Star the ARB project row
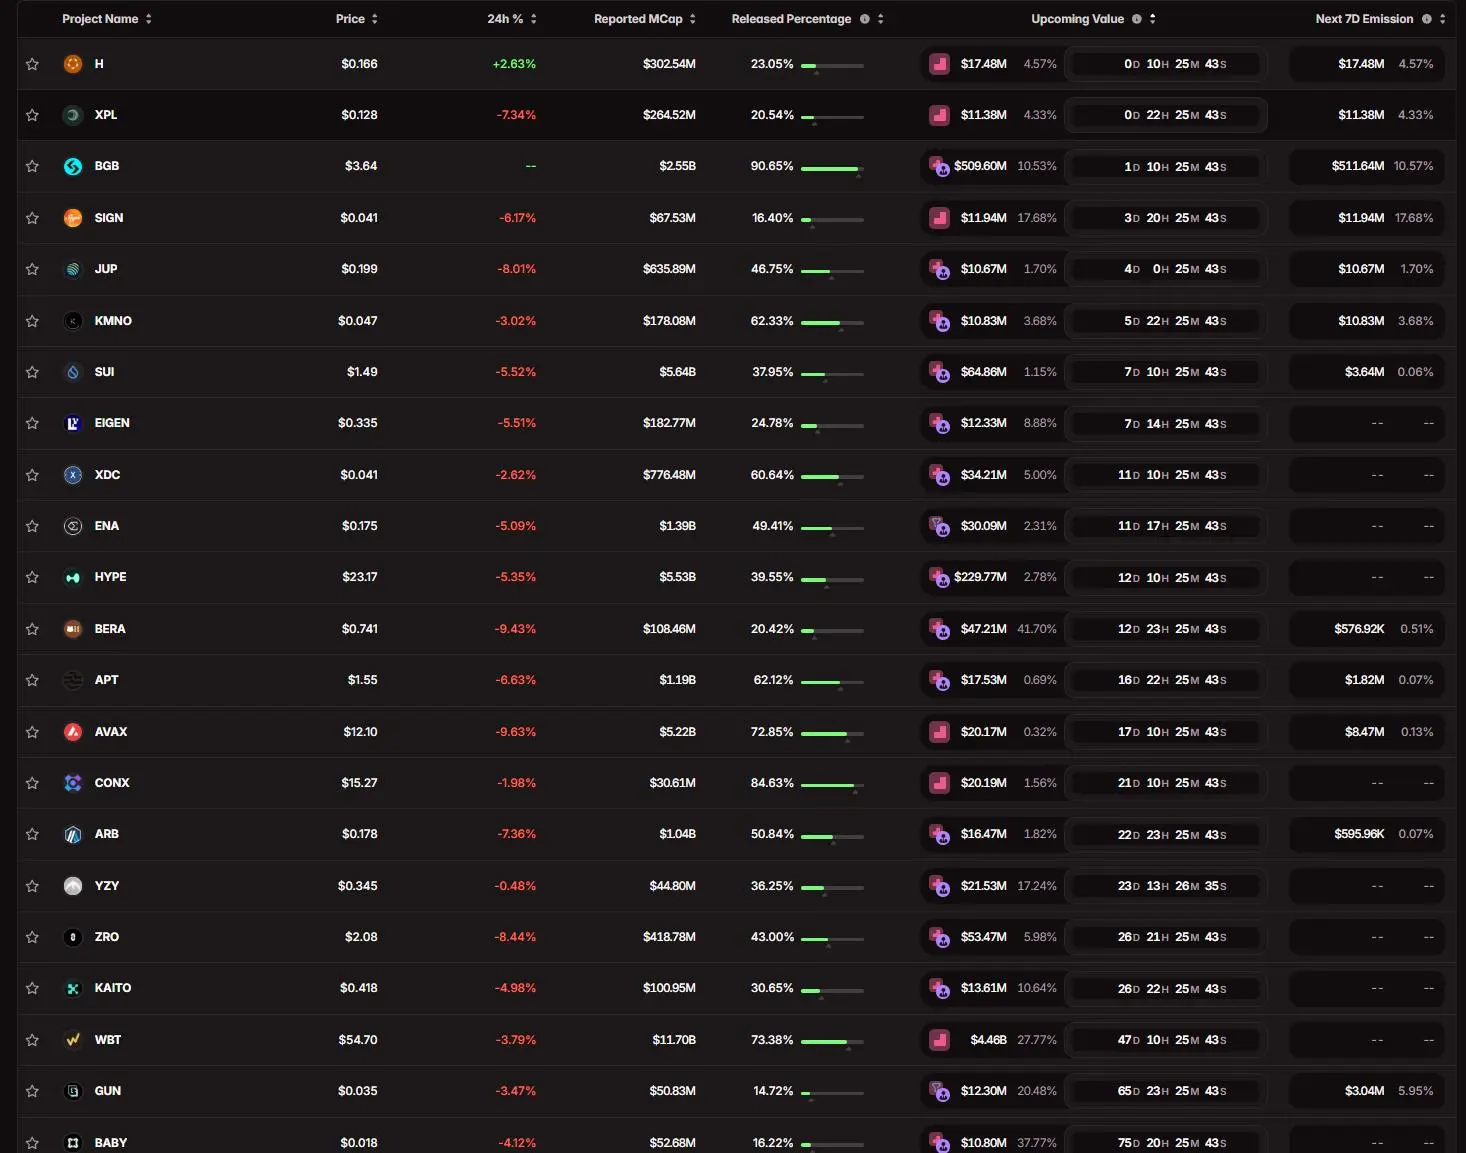 tap(32, 834)
